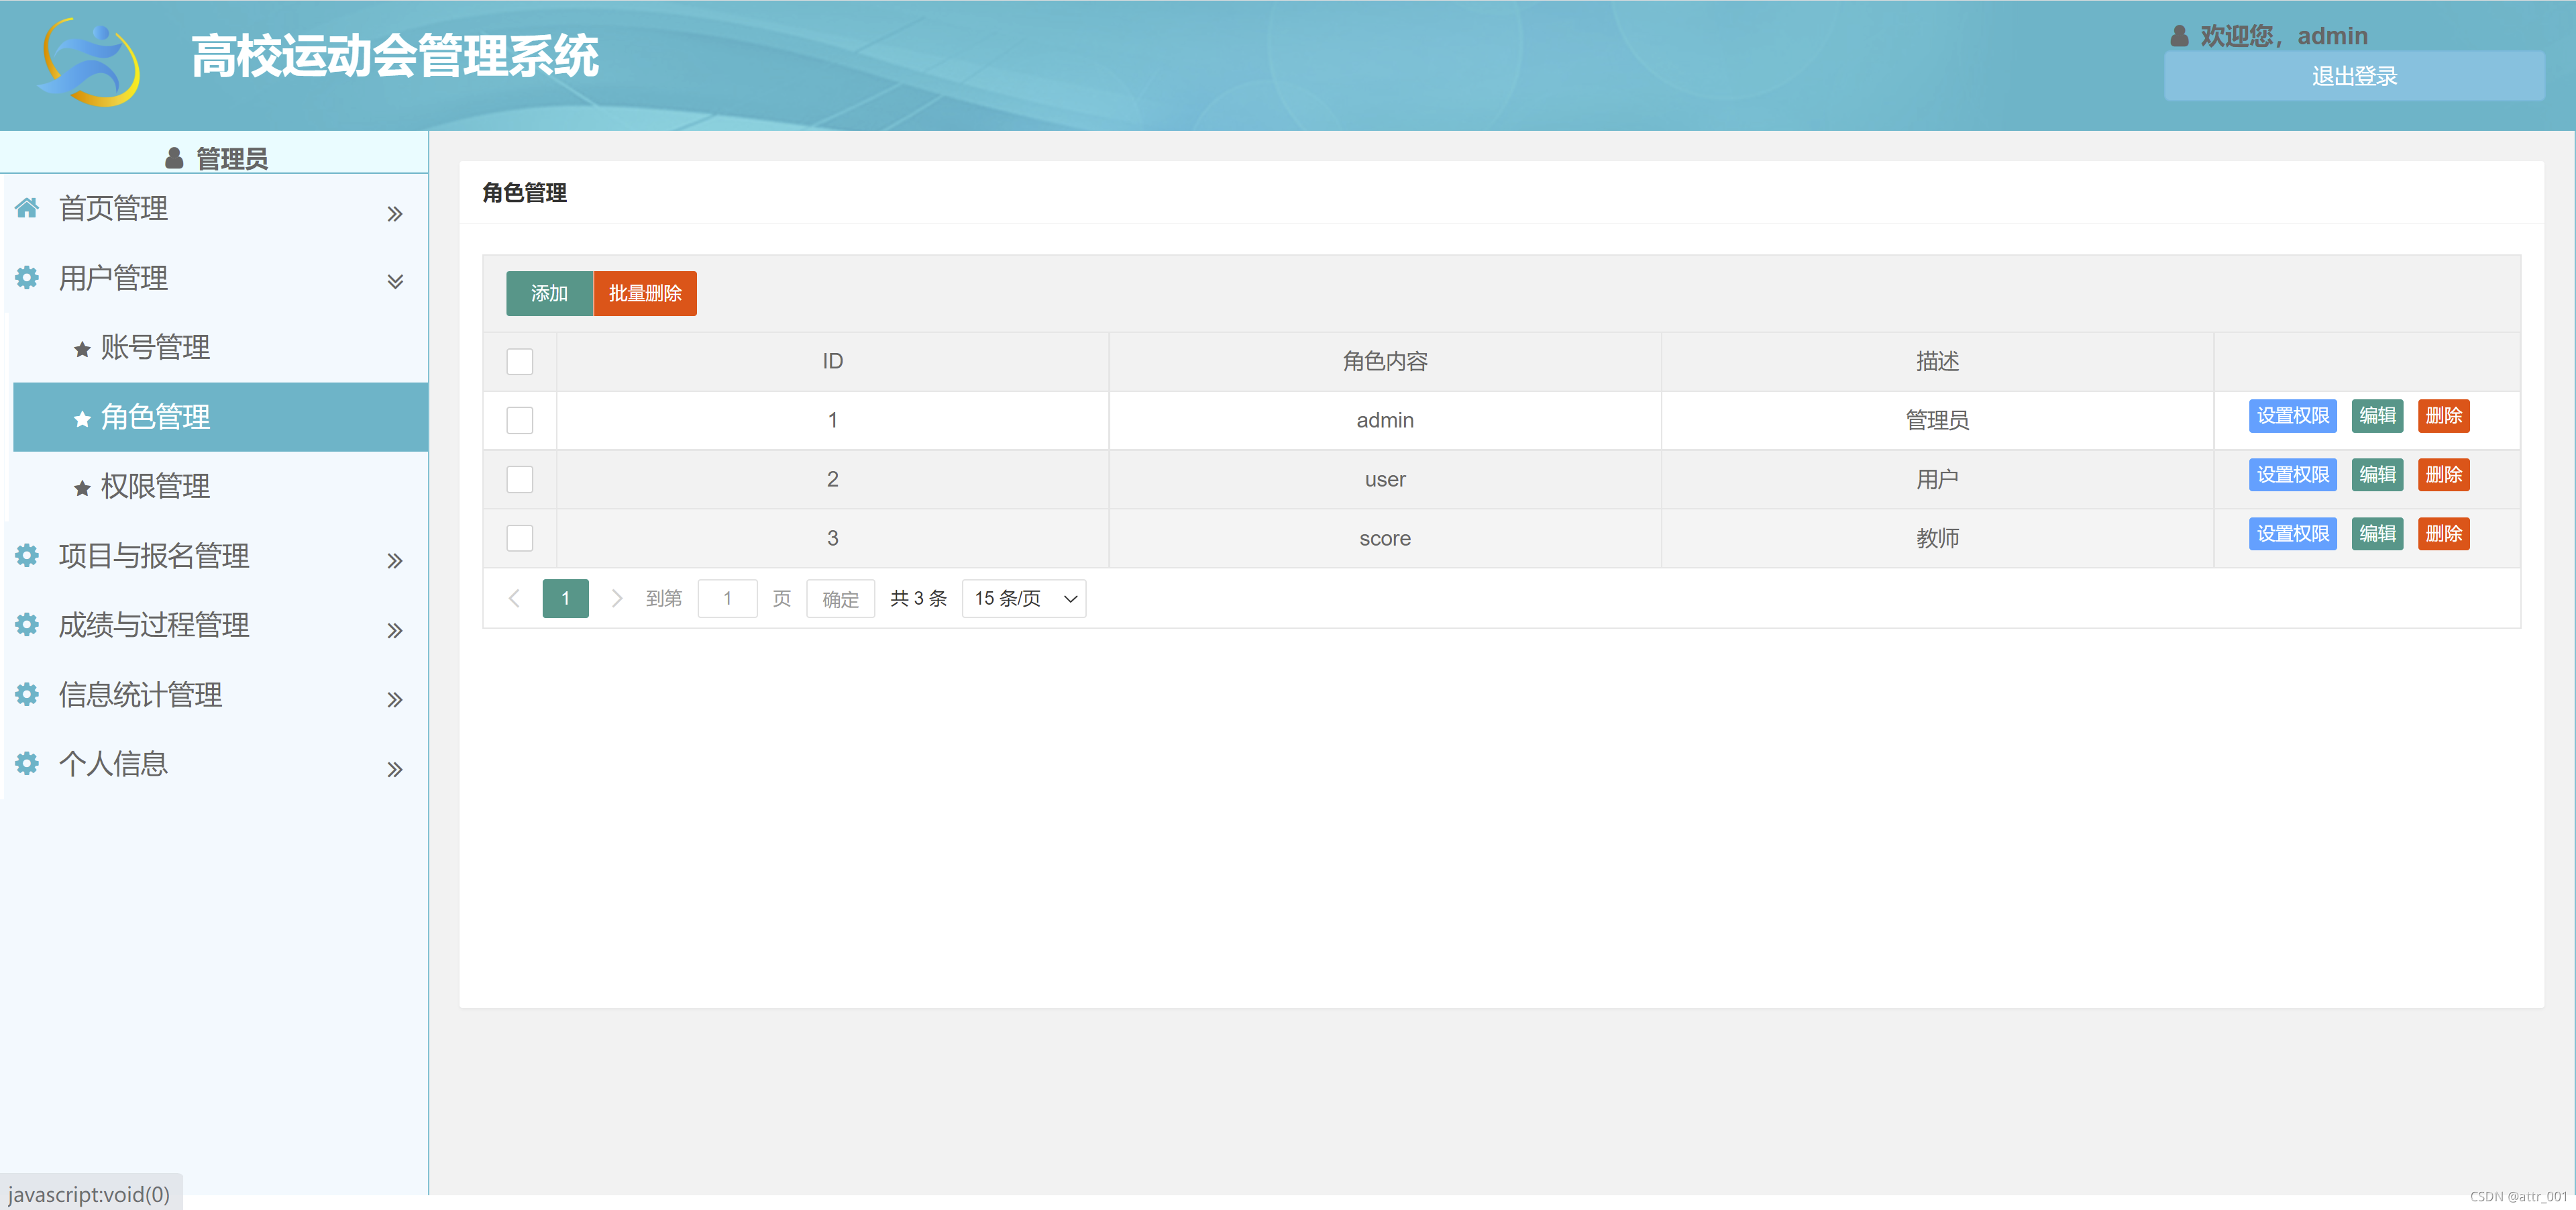Click the gear icon beside 个人信息
Image resolution: width=2576 pixels, height=1210 pixels.
[27, 764]
